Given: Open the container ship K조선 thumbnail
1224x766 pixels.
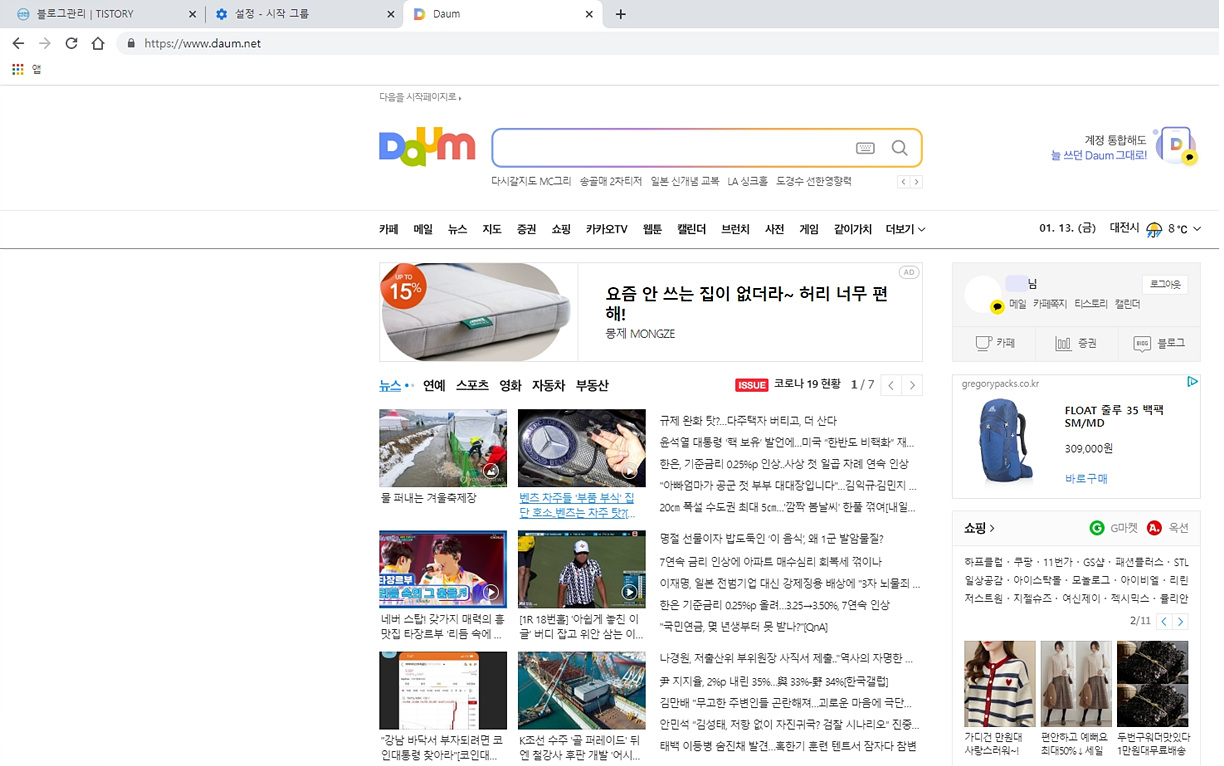Looking at the screenshot, I should 582,690.
